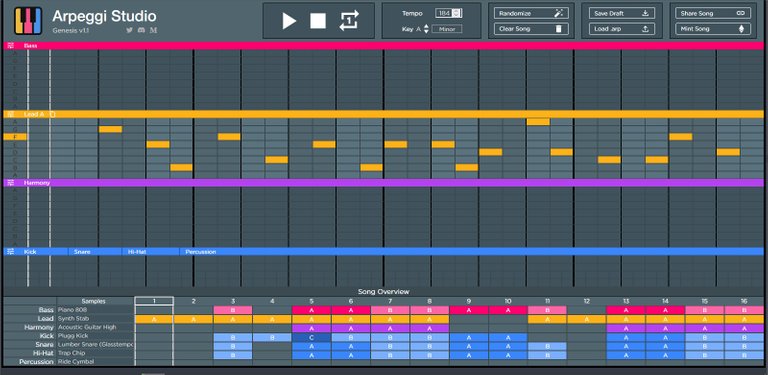The height and width of the screenshot is (375, 768).
Task: Open the Acoustic Guitar High sample selector
Action: [95, 328]
